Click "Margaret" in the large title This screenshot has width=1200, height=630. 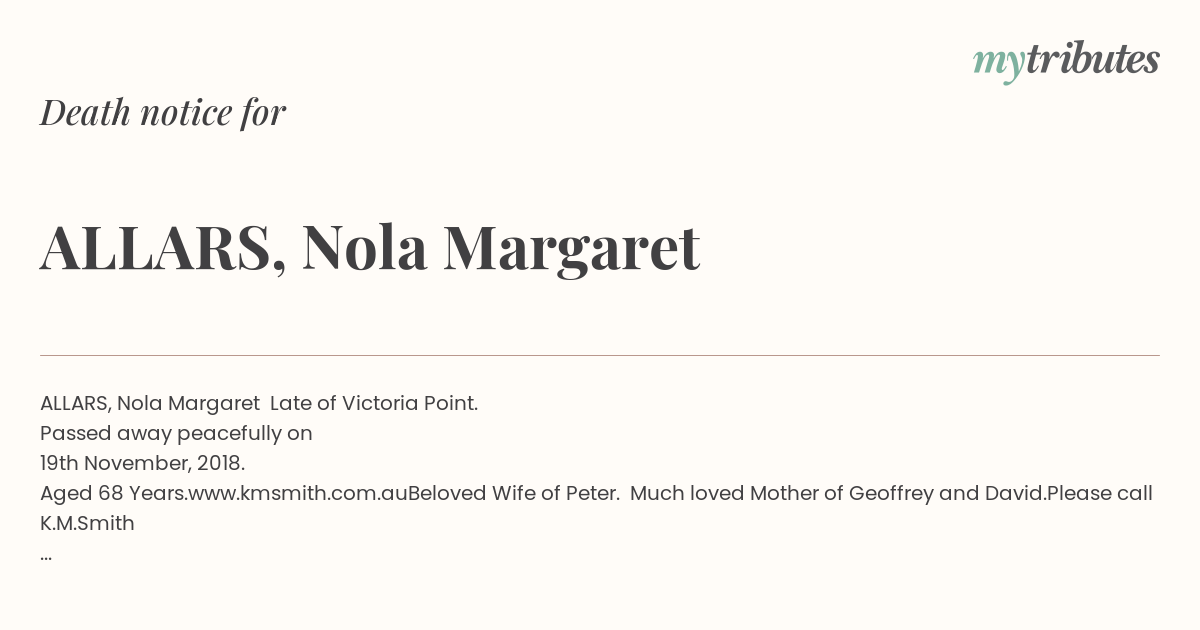(x=572, y=251)
